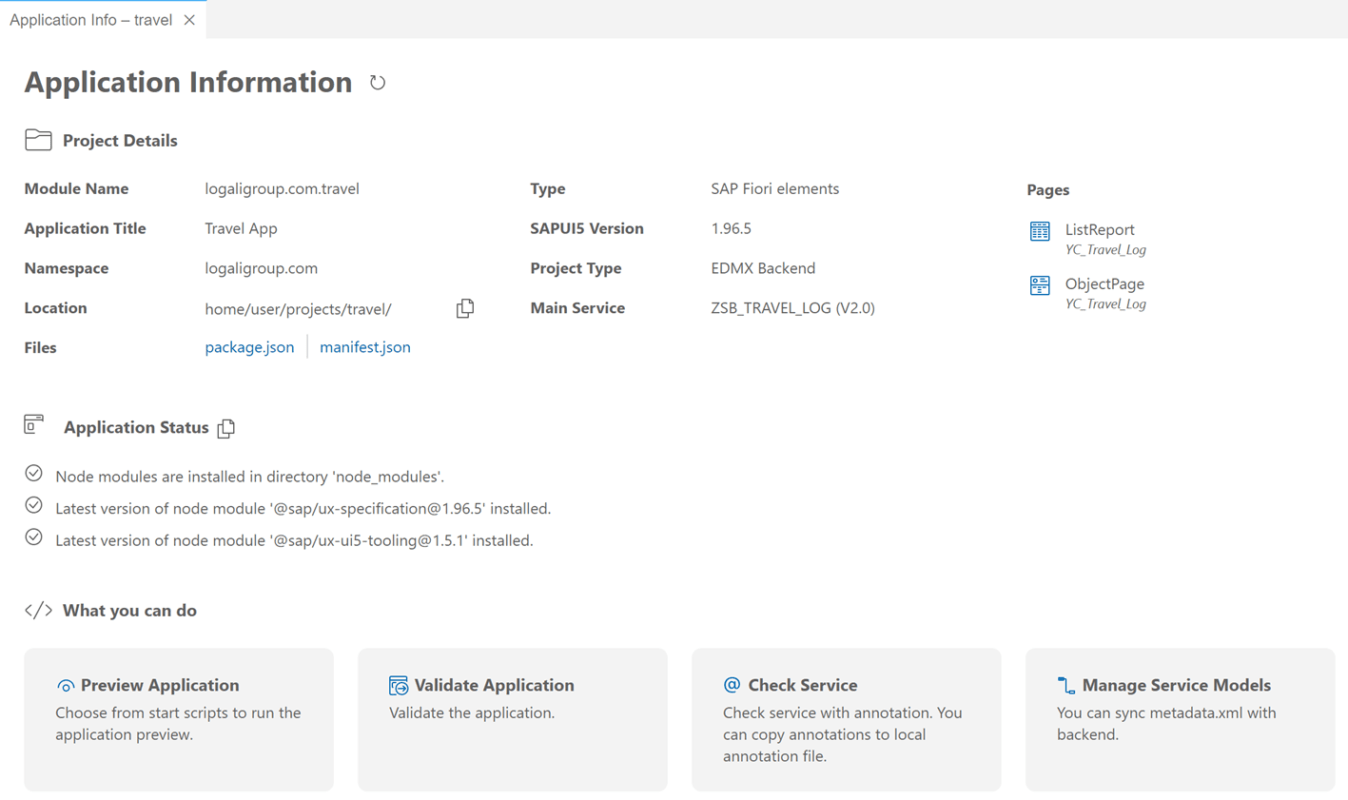
Task: Click the ListReport table icon
Action: point(1040,231)
